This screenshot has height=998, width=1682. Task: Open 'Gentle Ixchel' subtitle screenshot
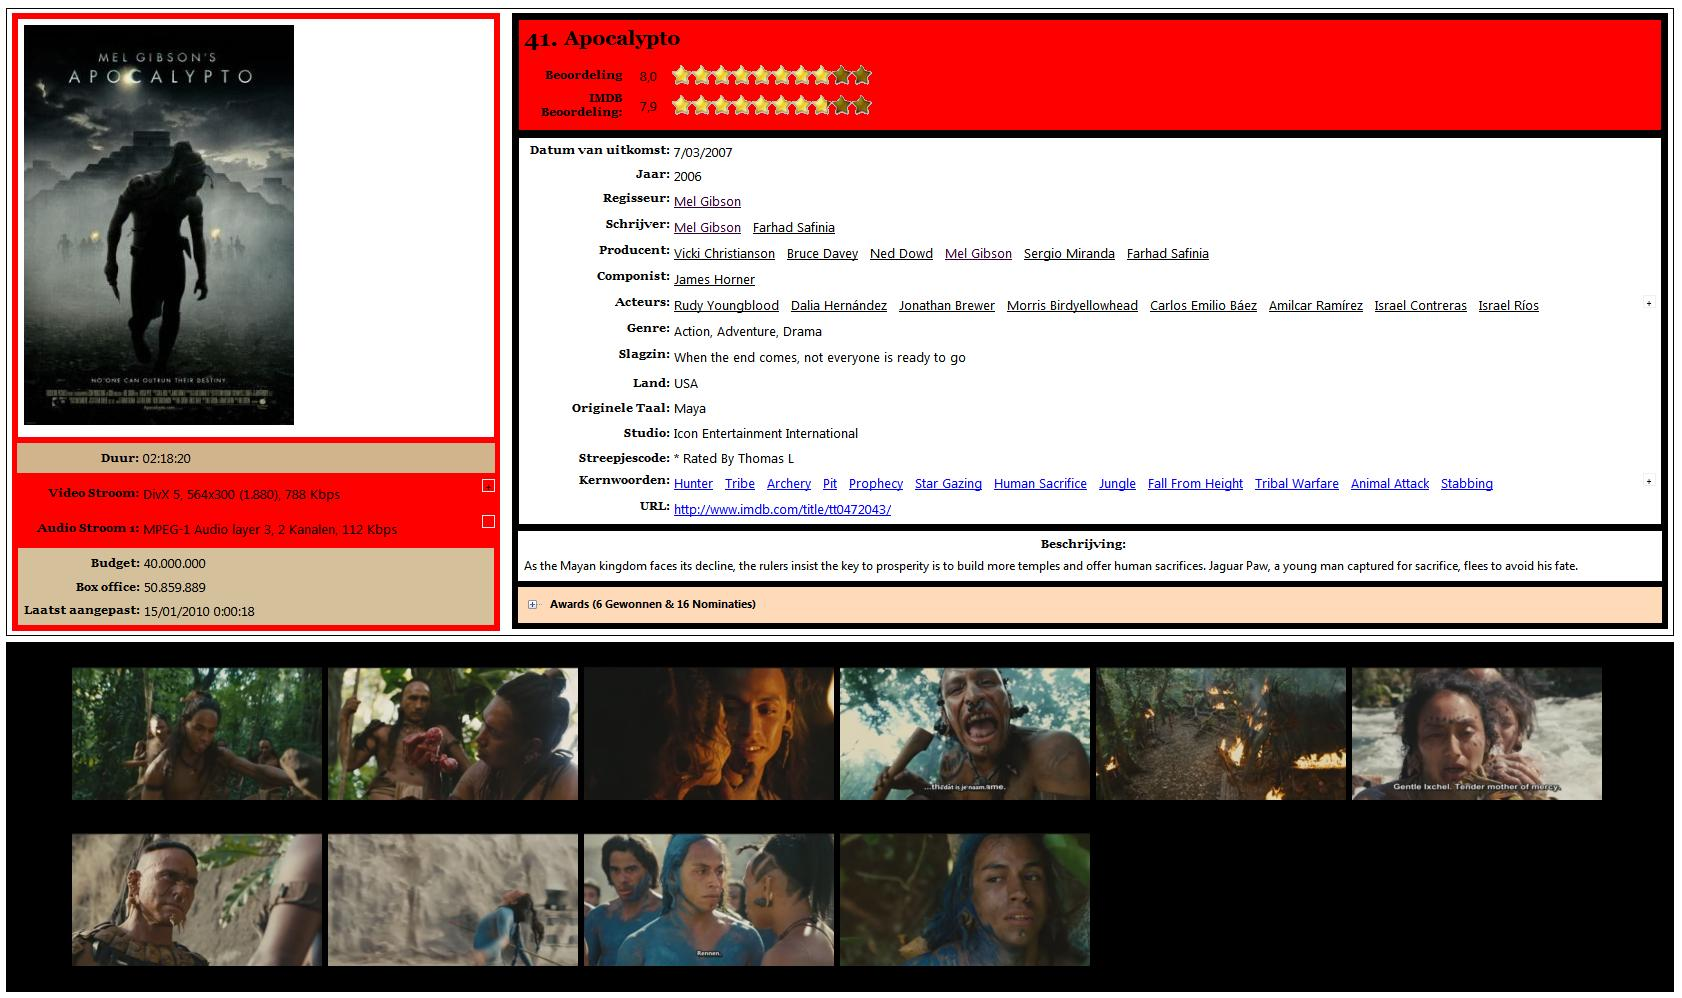tap(1477, 734)
